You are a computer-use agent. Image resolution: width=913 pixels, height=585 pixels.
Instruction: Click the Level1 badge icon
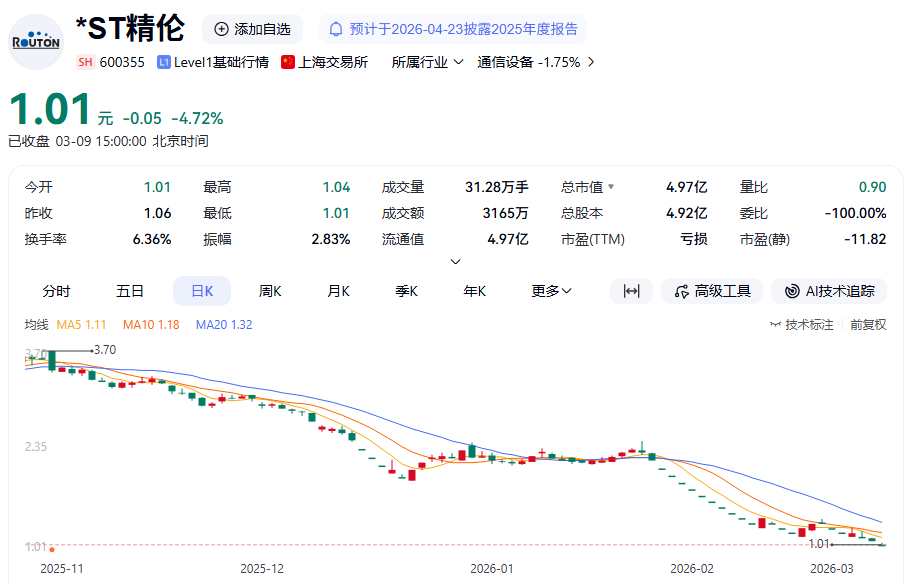164,62
